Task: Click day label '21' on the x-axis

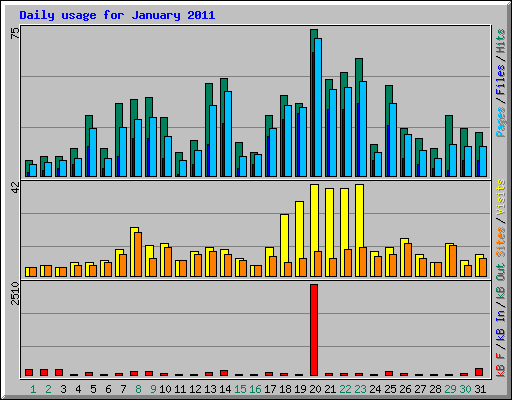Action: 330,389
